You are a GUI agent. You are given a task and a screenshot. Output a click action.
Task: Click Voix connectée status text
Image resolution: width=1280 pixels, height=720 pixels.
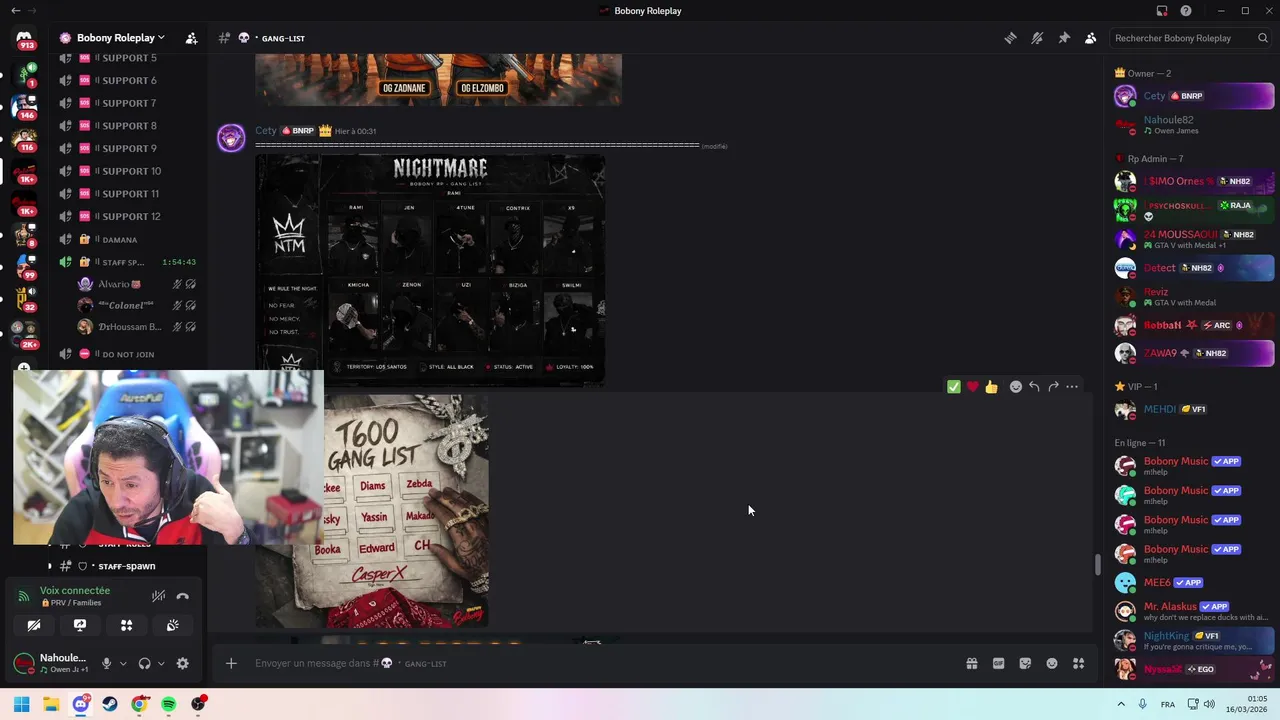75,591
